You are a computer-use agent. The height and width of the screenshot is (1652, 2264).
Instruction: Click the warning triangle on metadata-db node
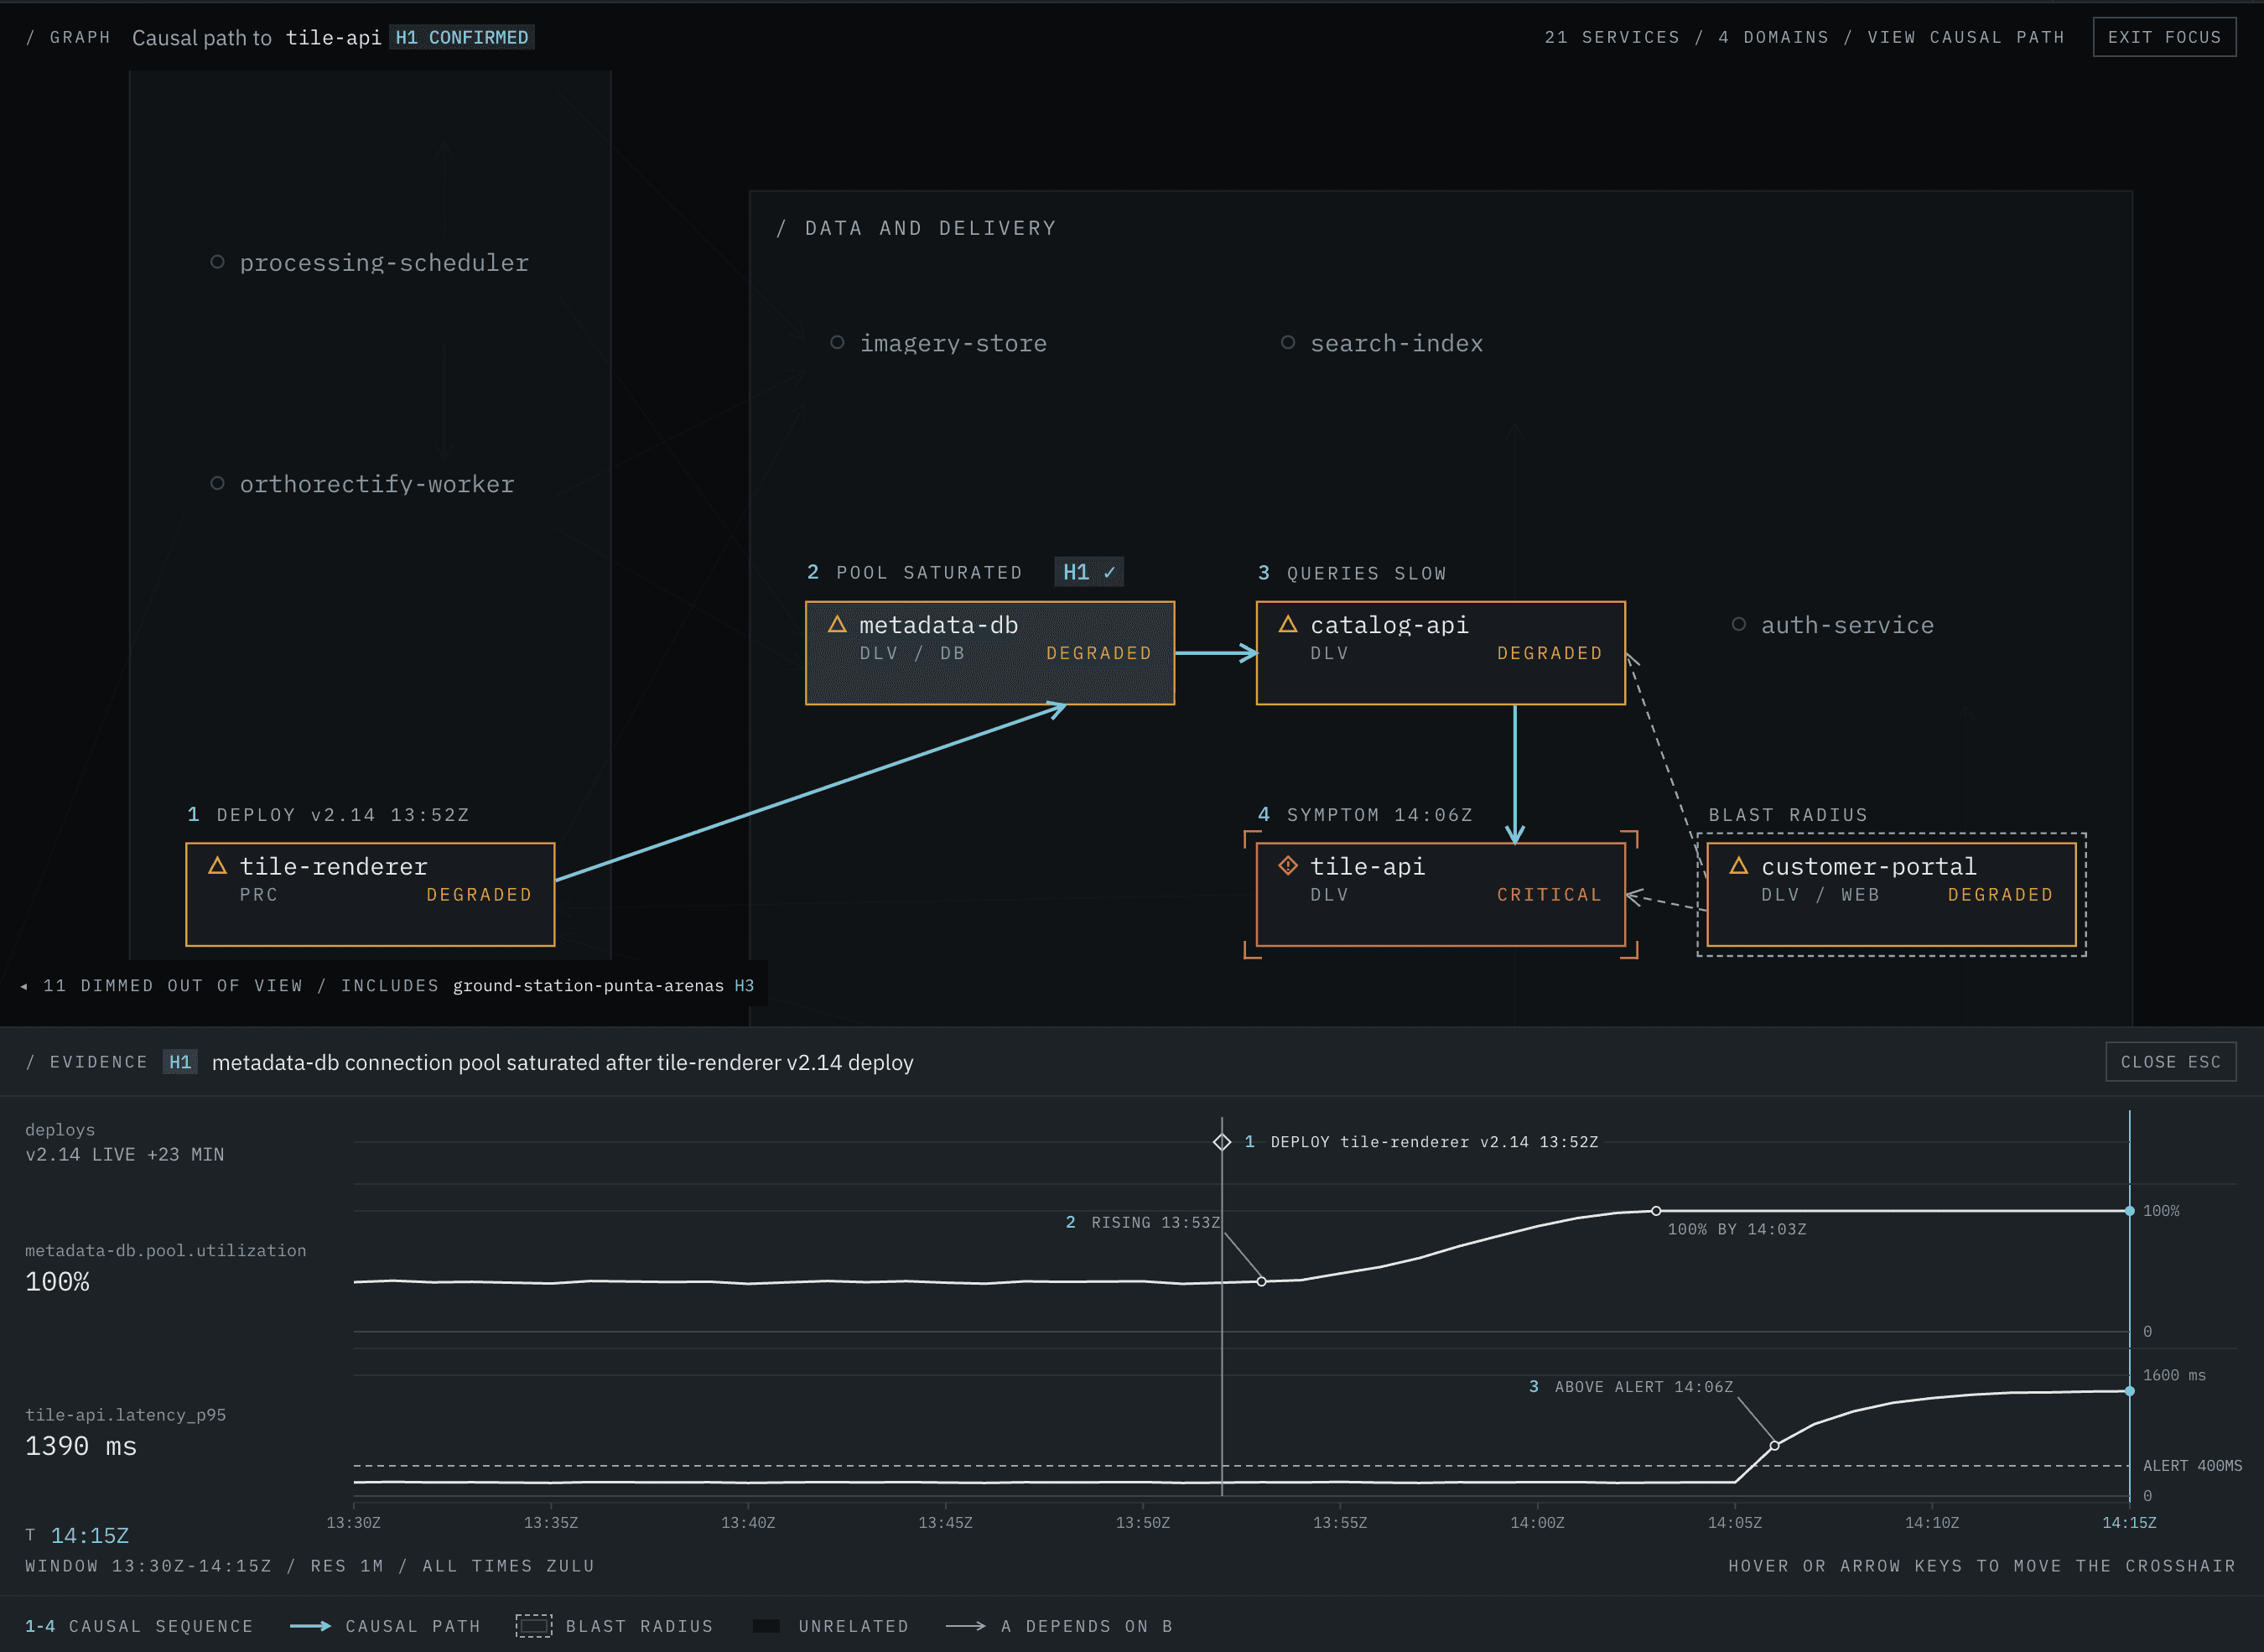837,624
